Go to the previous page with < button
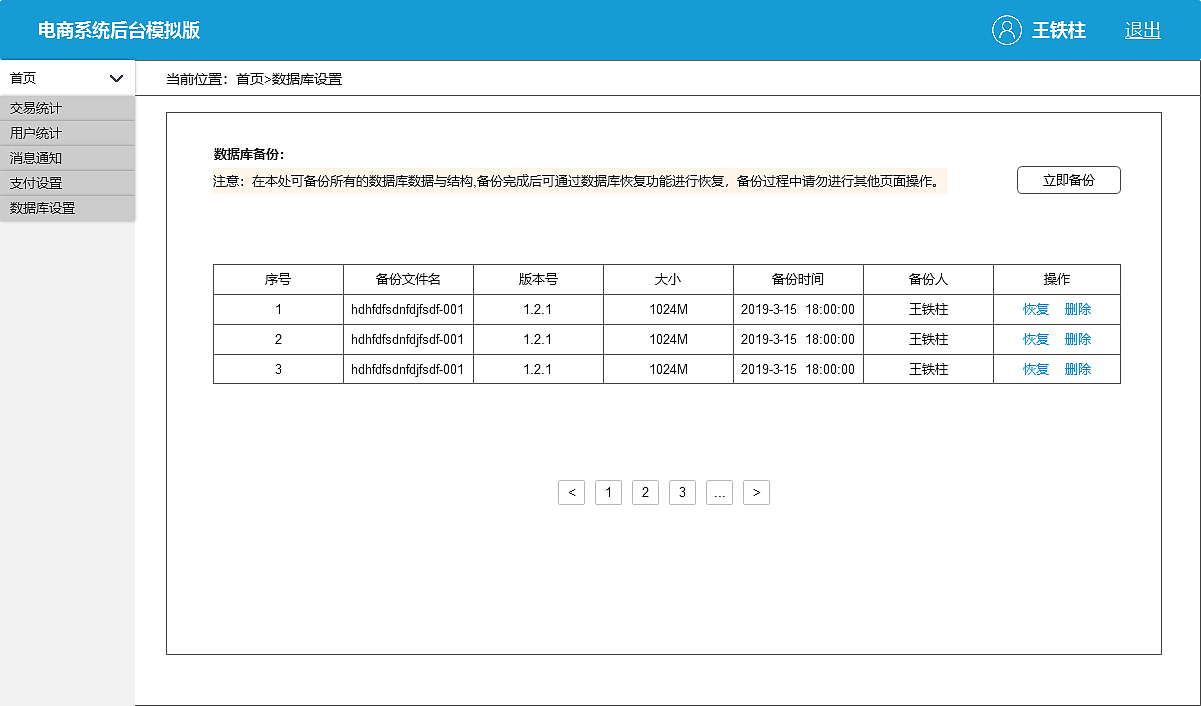 coord(571,492)
